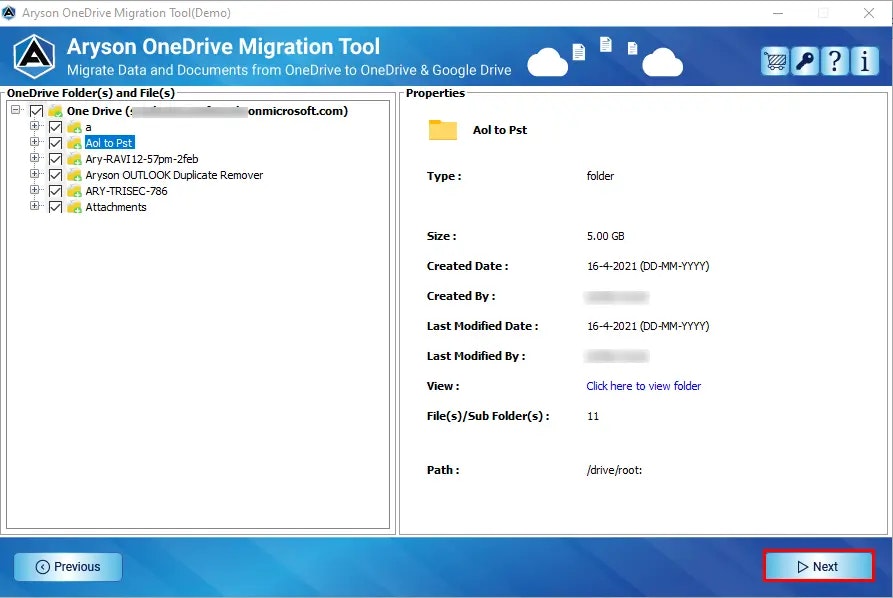The image size is (893, 598).
Task: Open Click here to view folder link
Action: tap(644, 386)
